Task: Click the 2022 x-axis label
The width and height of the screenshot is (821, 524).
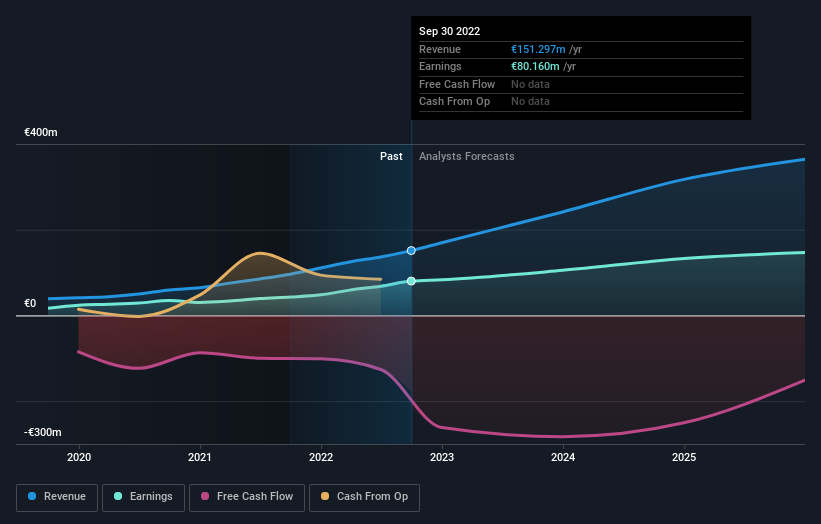Action: tap(321, 457)
